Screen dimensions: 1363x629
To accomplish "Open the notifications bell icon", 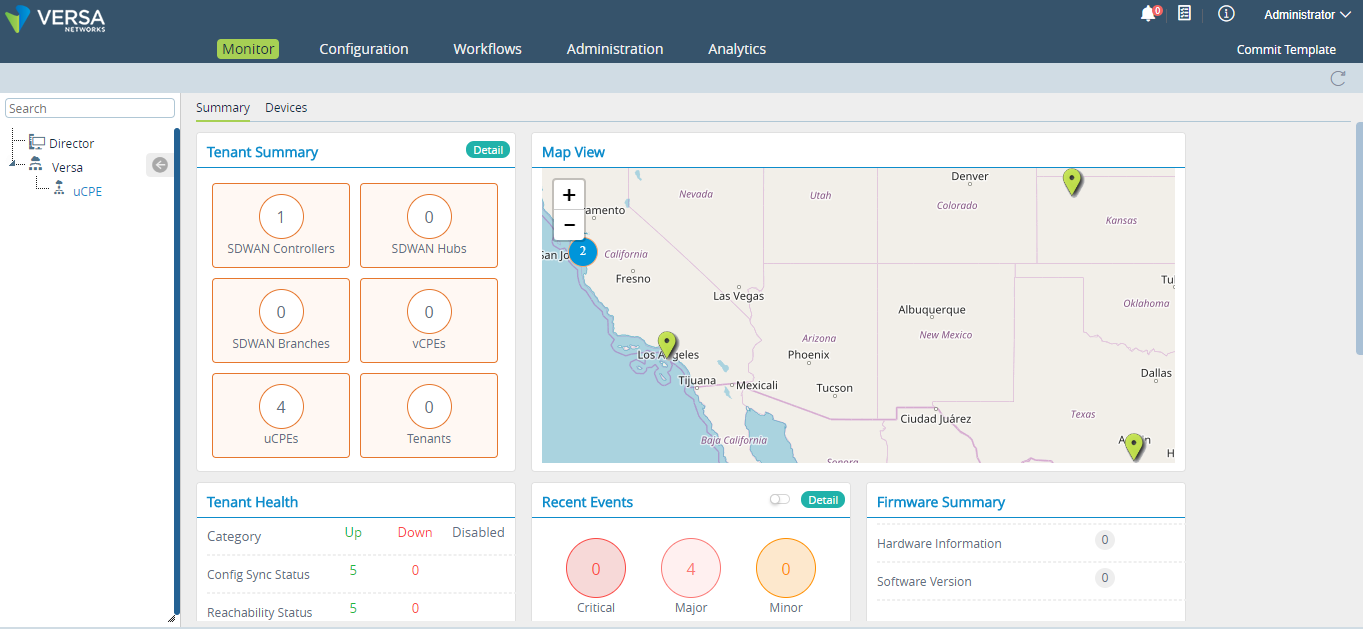I will pos(1147,14).
